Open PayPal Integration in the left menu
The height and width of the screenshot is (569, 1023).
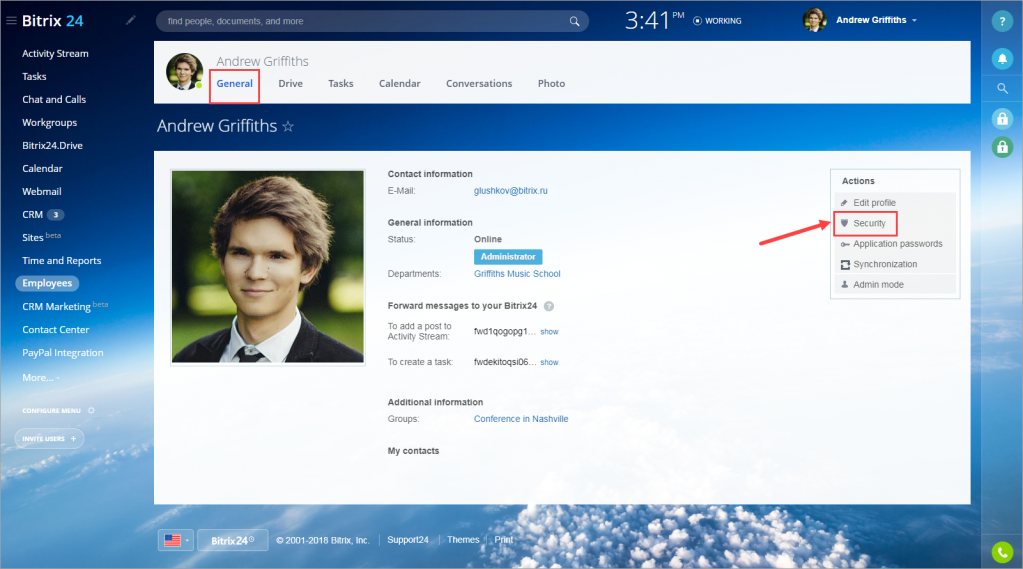click(x=63, y=352)
